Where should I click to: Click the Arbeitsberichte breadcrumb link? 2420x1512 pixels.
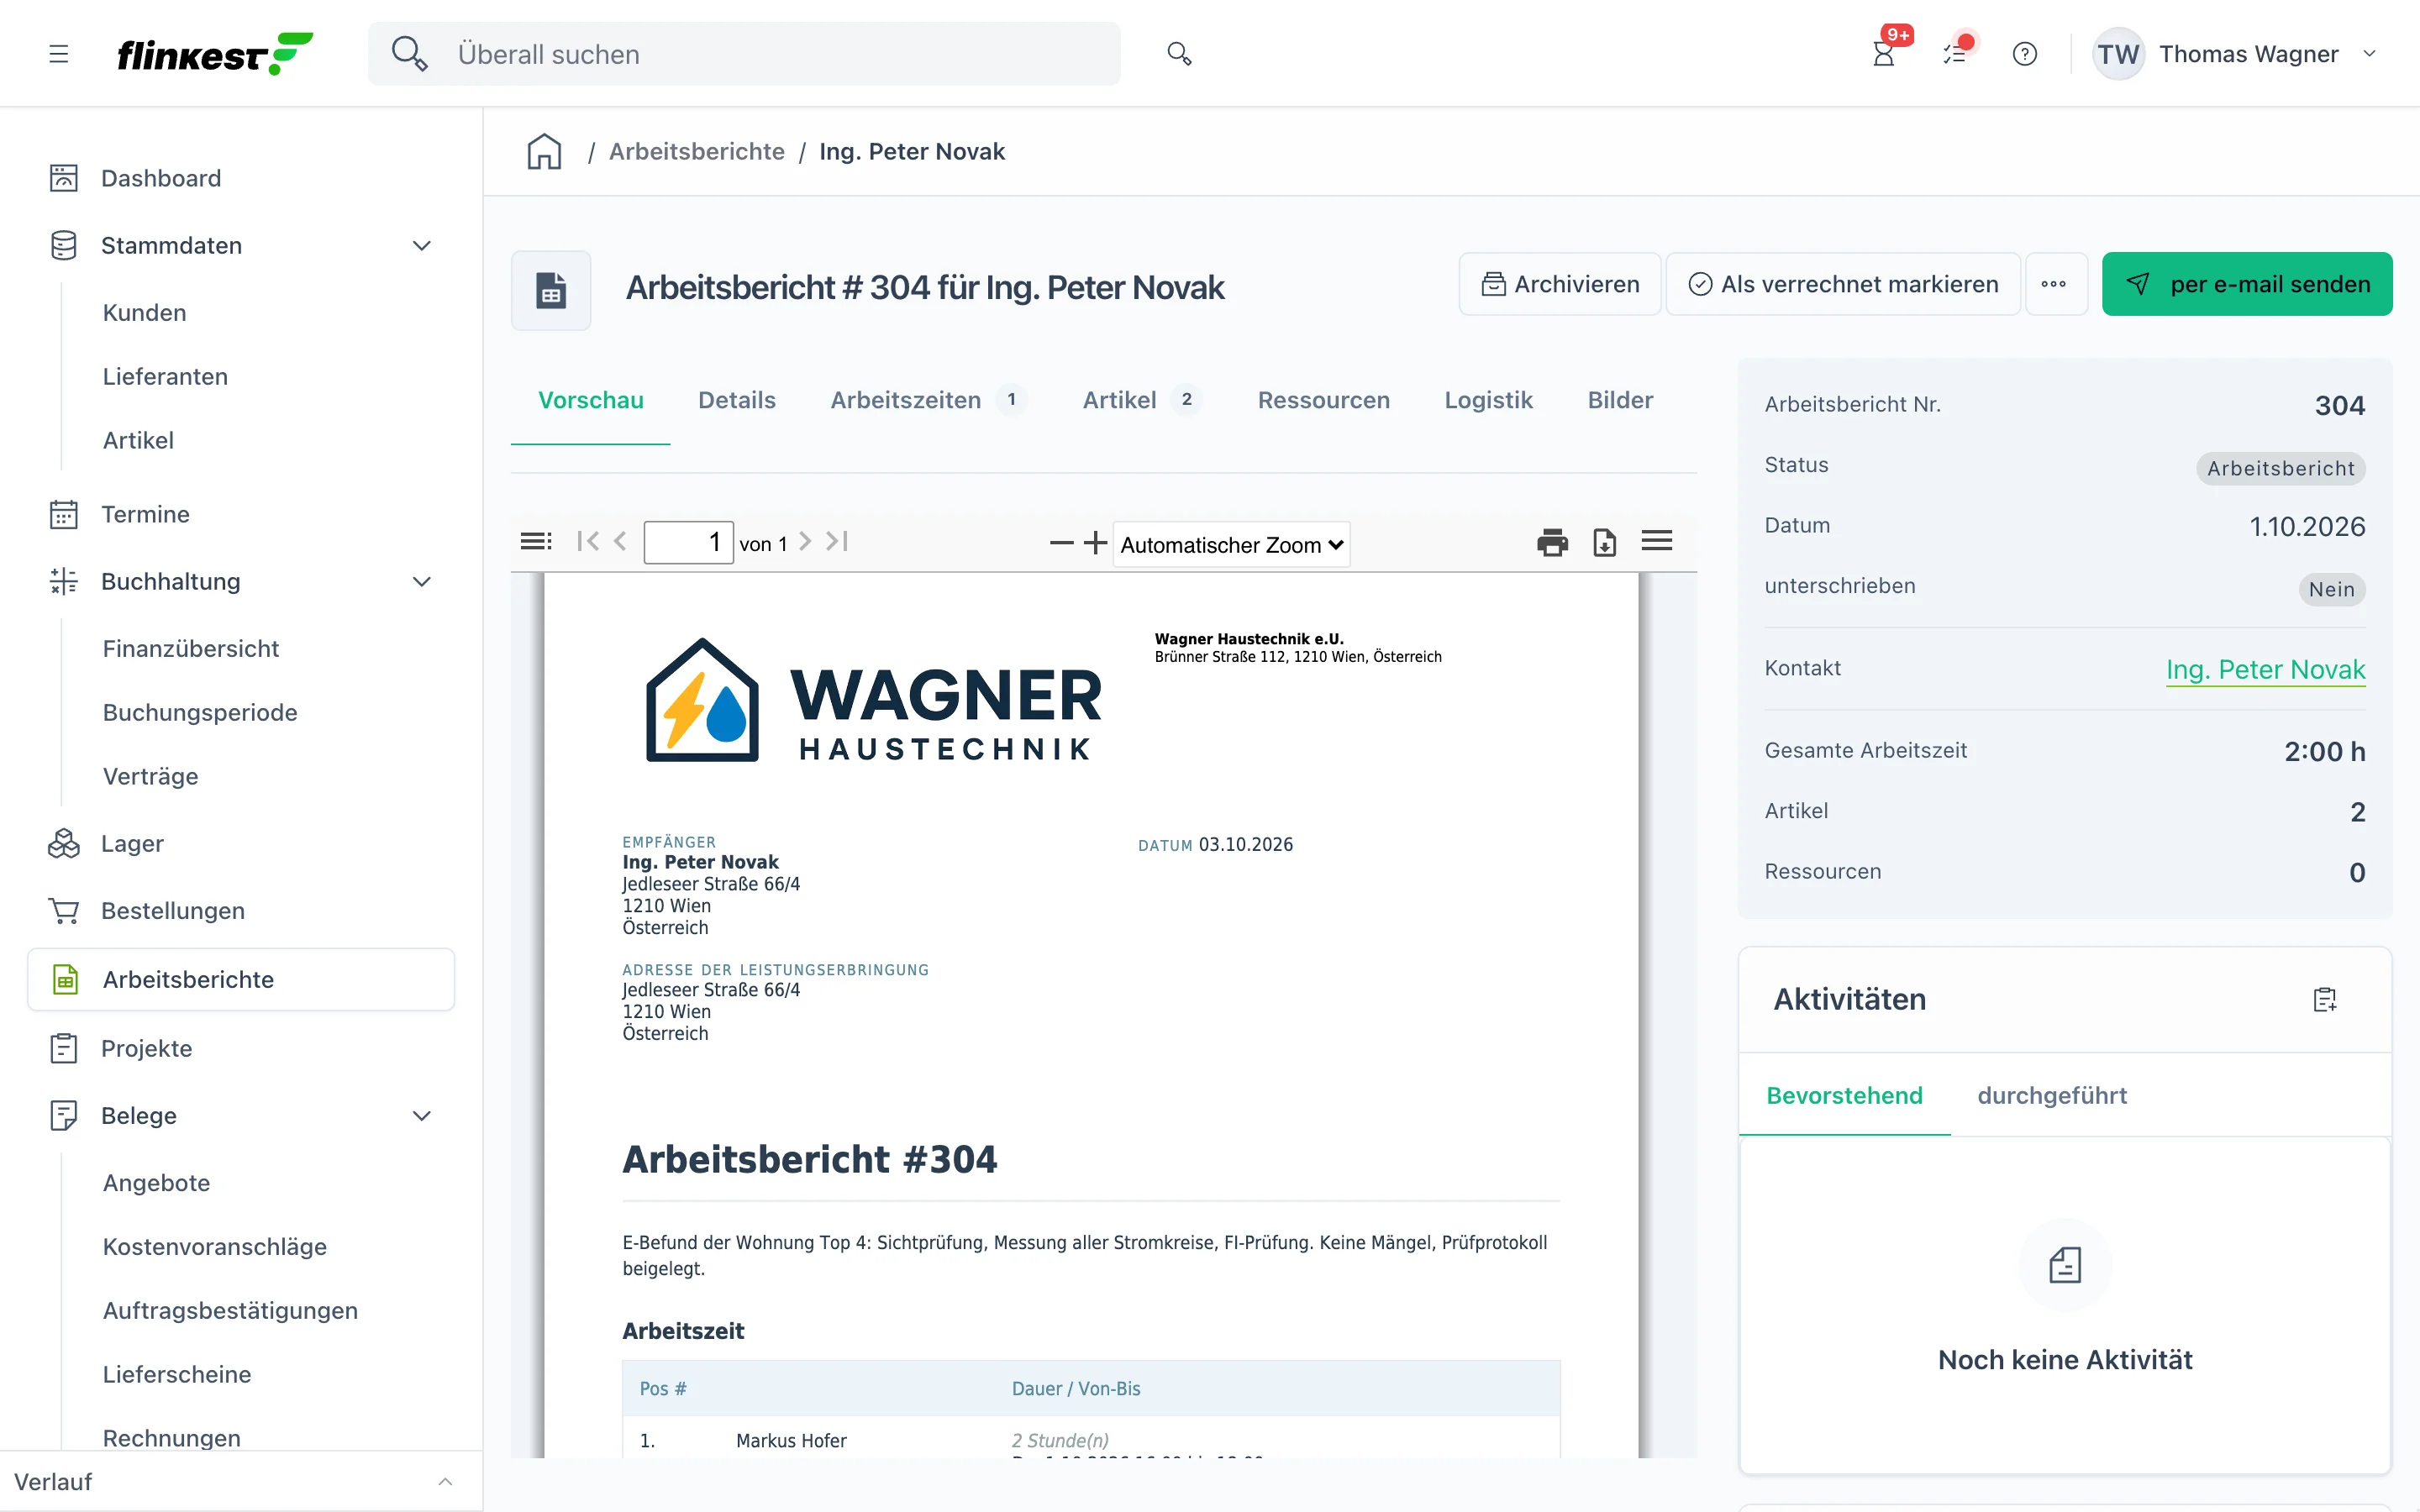click(x=697, y=152)
